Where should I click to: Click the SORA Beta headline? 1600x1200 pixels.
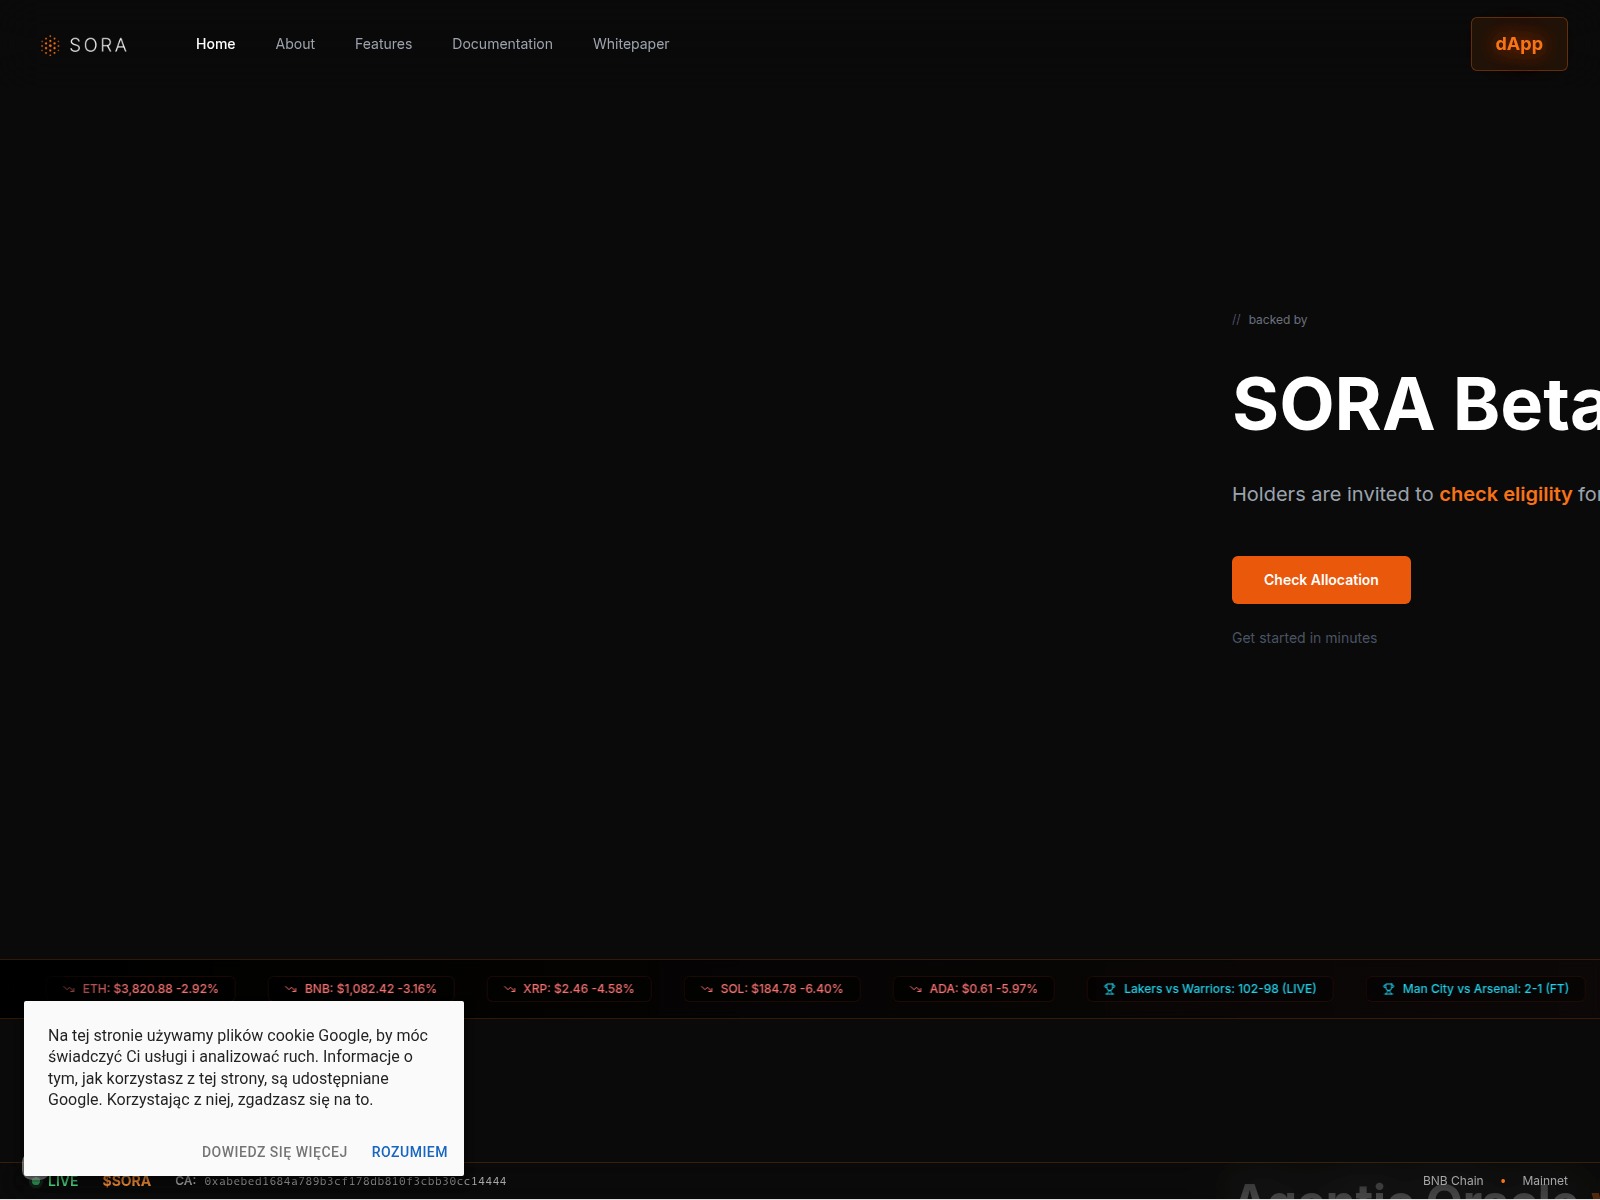point(1416,405)
